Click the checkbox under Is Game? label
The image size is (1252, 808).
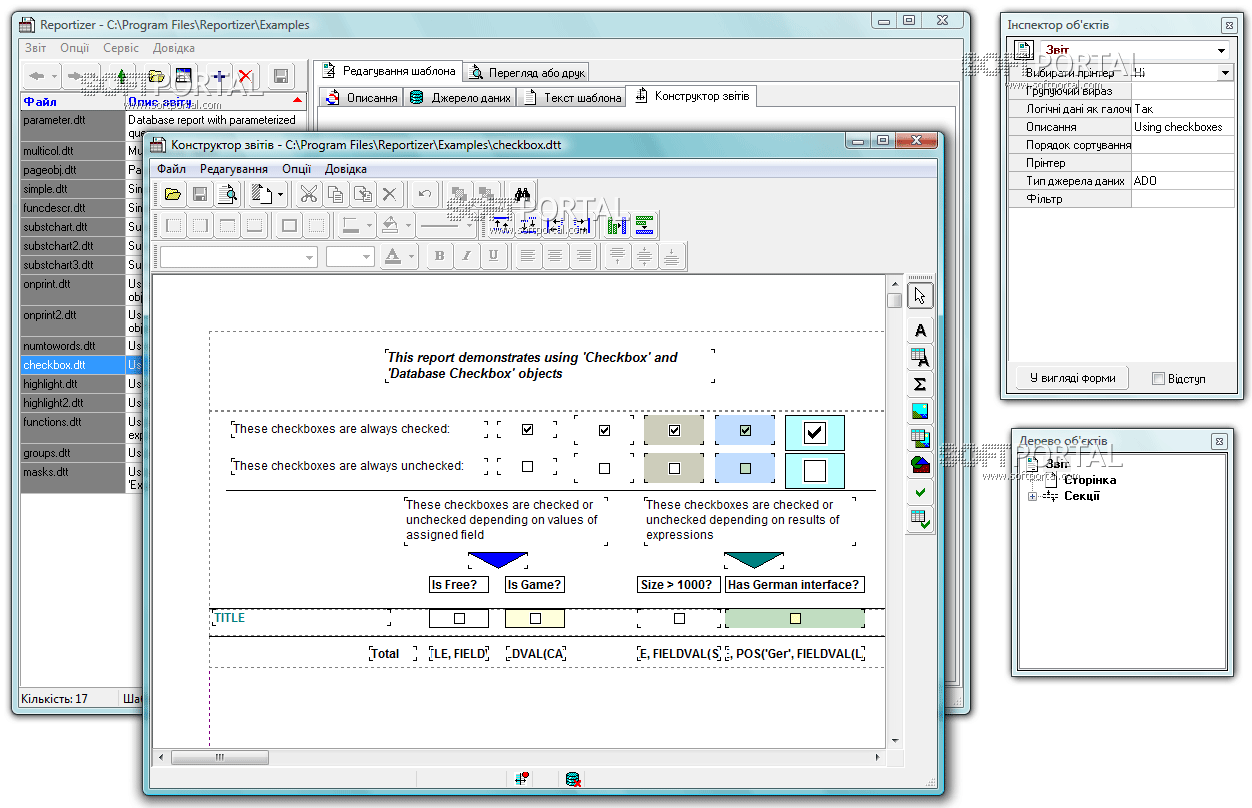(535, 618)
